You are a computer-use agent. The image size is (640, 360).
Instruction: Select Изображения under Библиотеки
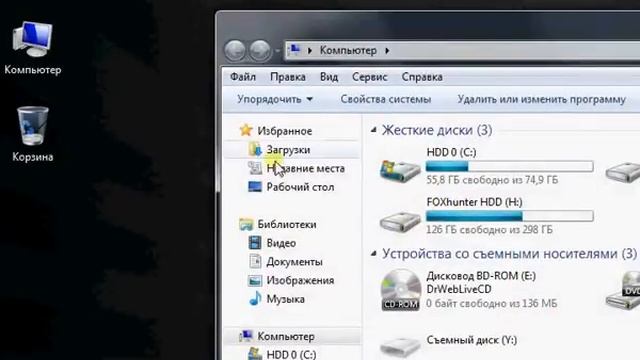pyautogui.click(x=300, y=280)
